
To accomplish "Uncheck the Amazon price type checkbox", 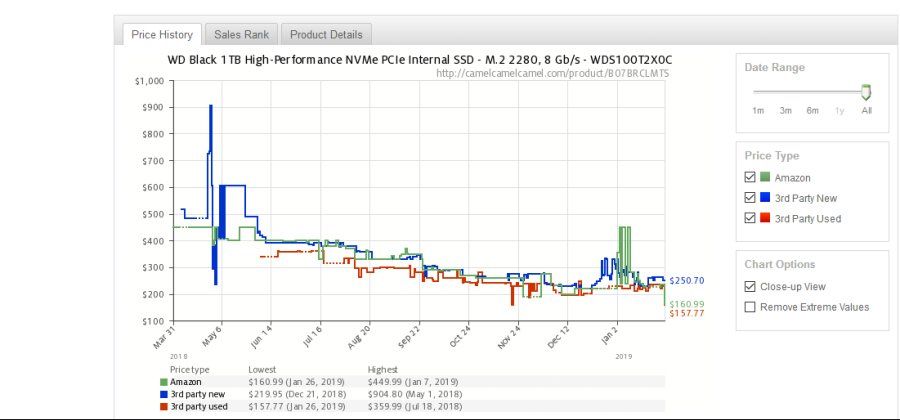I will (750, 177).
